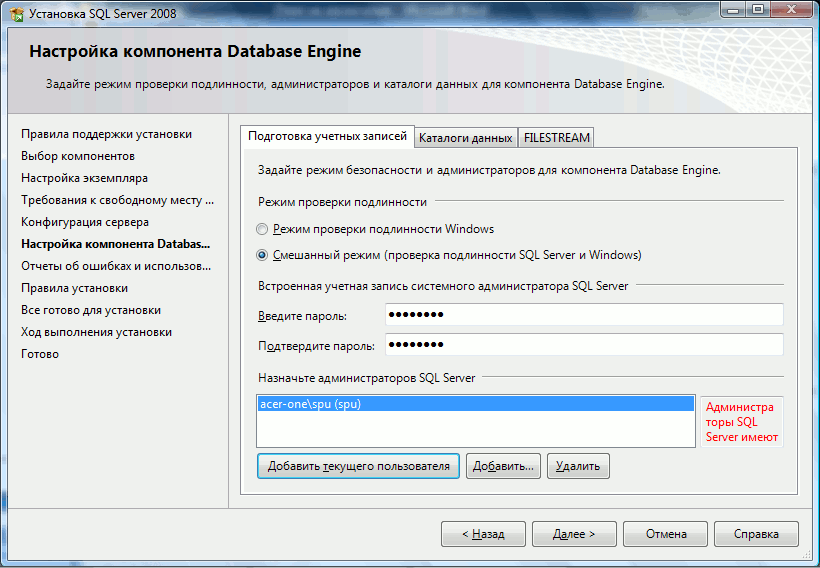The width and height of the screenshot is (820, 568).
Task: Click Правила установки step
Action: 74,288
